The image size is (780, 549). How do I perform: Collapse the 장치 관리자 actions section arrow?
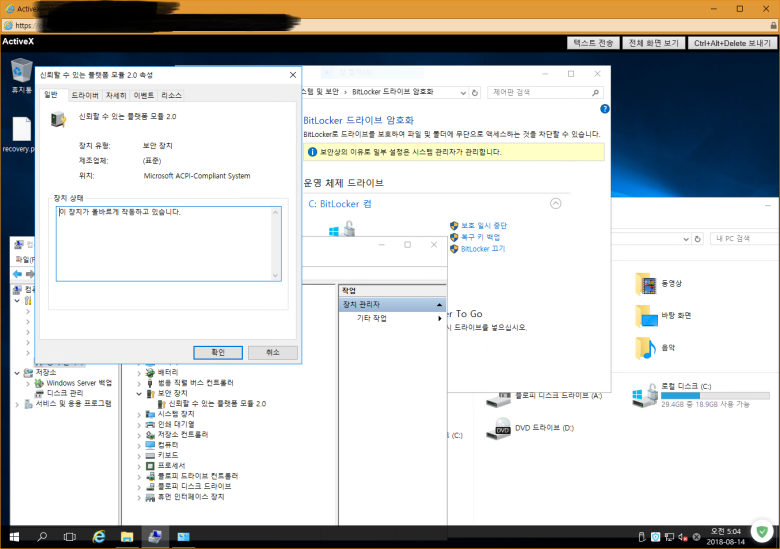pyautogui.click(x=439, y=304)
